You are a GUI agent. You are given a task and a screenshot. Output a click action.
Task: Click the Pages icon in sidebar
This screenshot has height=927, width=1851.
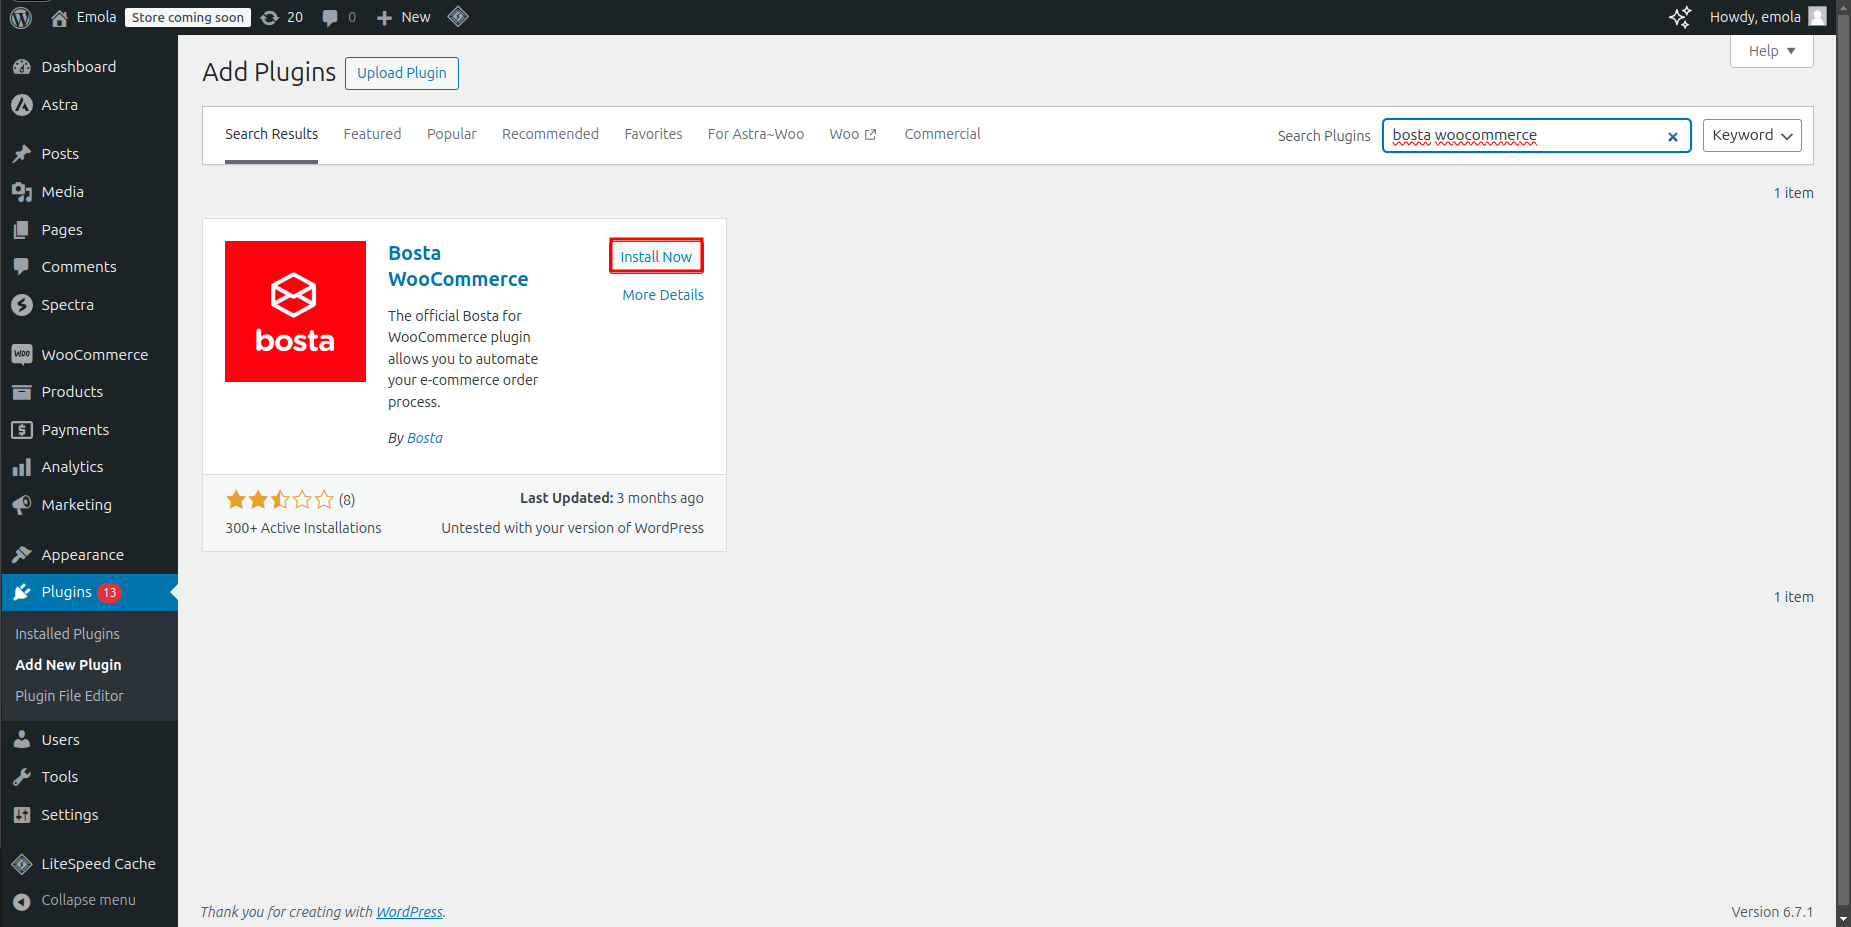[22, 230]
